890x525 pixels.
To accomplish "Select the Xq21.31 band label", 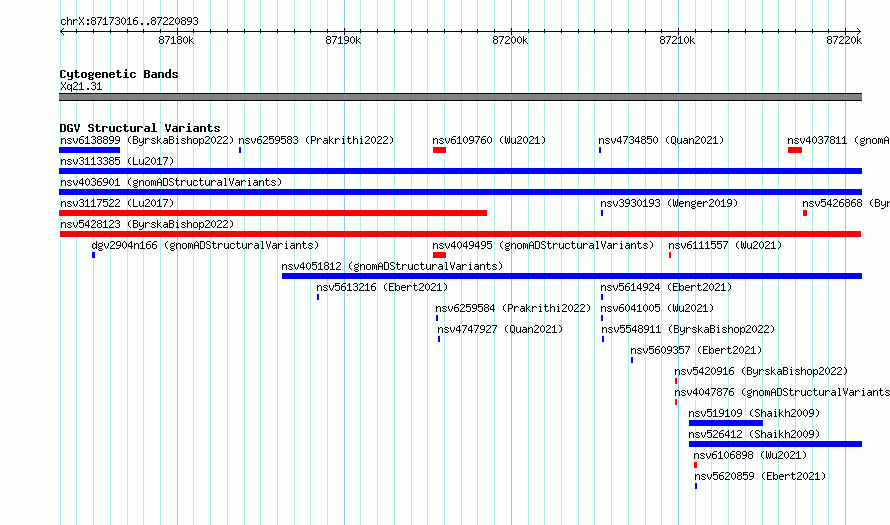I will pos(81,86).
